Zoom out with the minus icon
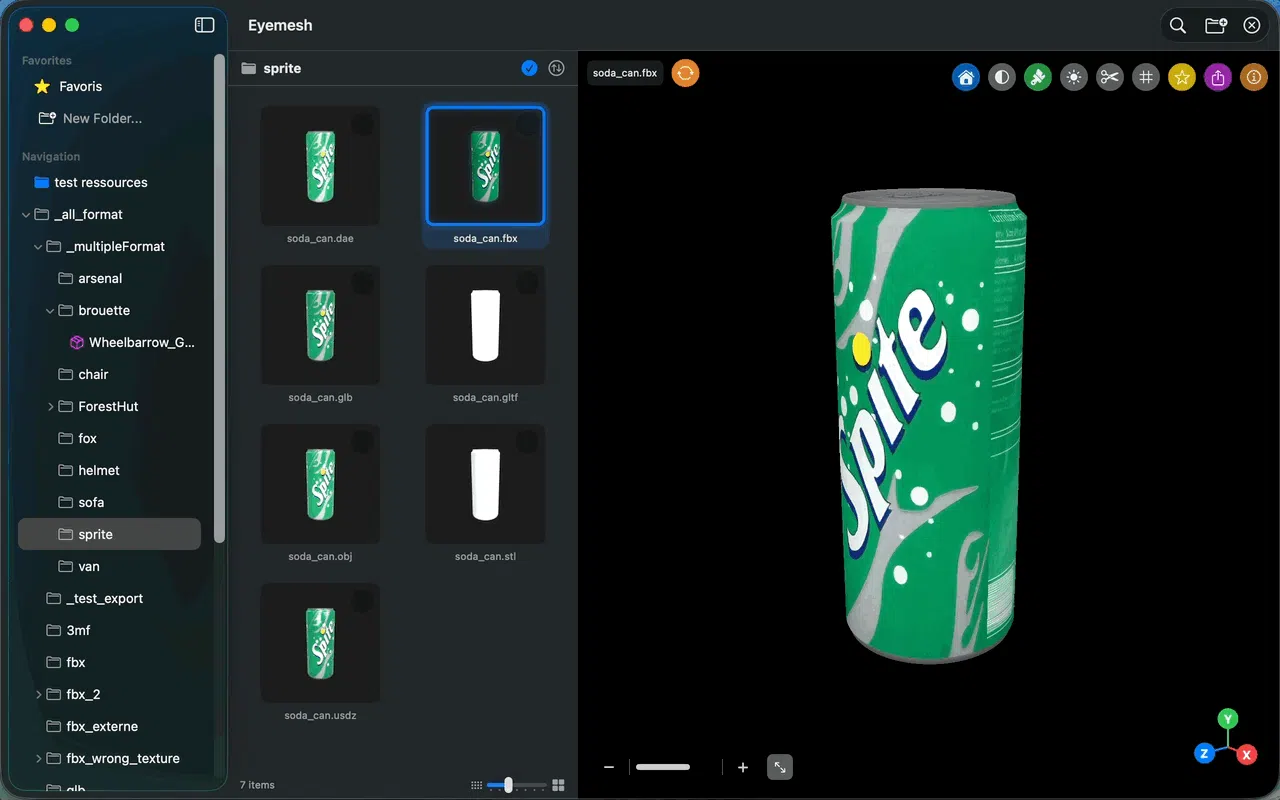This screenshot has width=1280, height=800. 609,767
